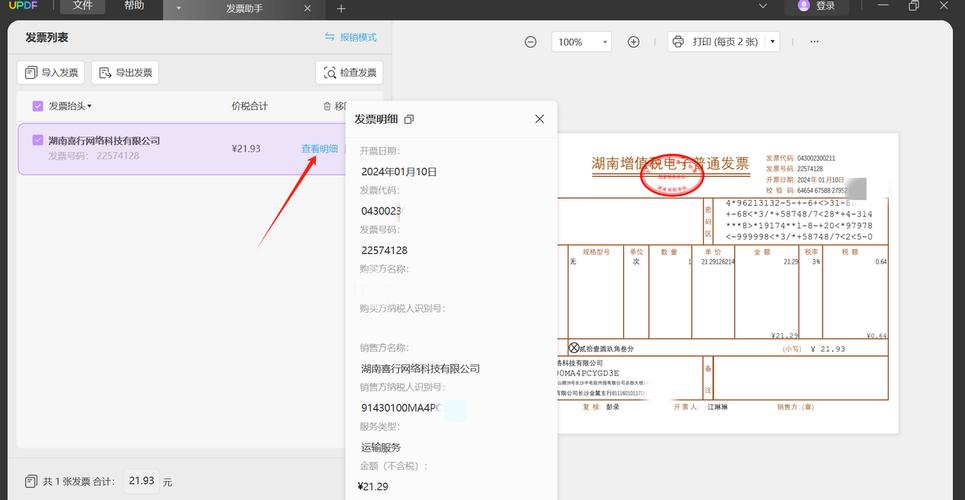Image resolution: width=965 pixels, height=500 pixels.
Task: Click the 发票列表 heading
Action: point(47,37)
